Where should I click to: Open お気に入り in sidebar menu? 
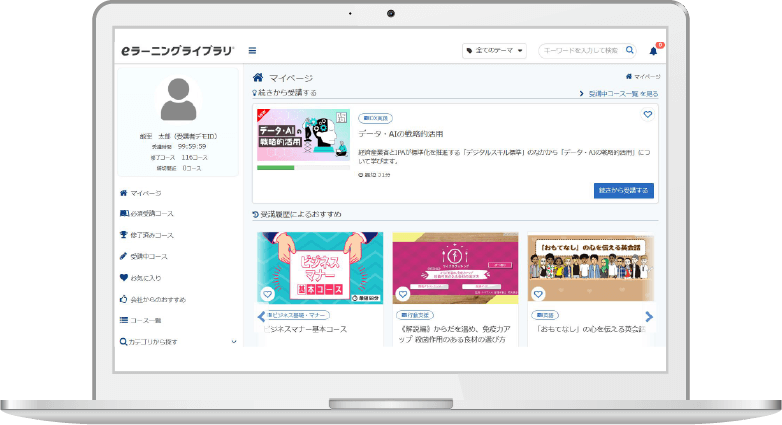(x=145, y=278)
